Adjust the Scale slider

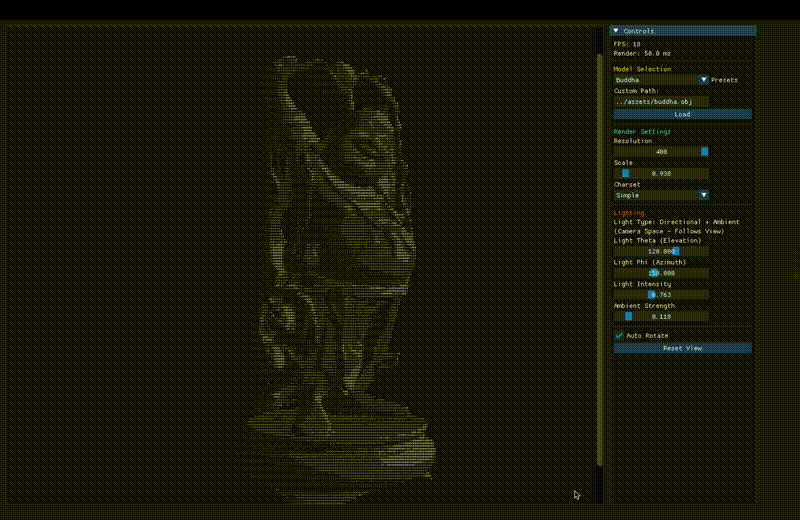[661, 174]
